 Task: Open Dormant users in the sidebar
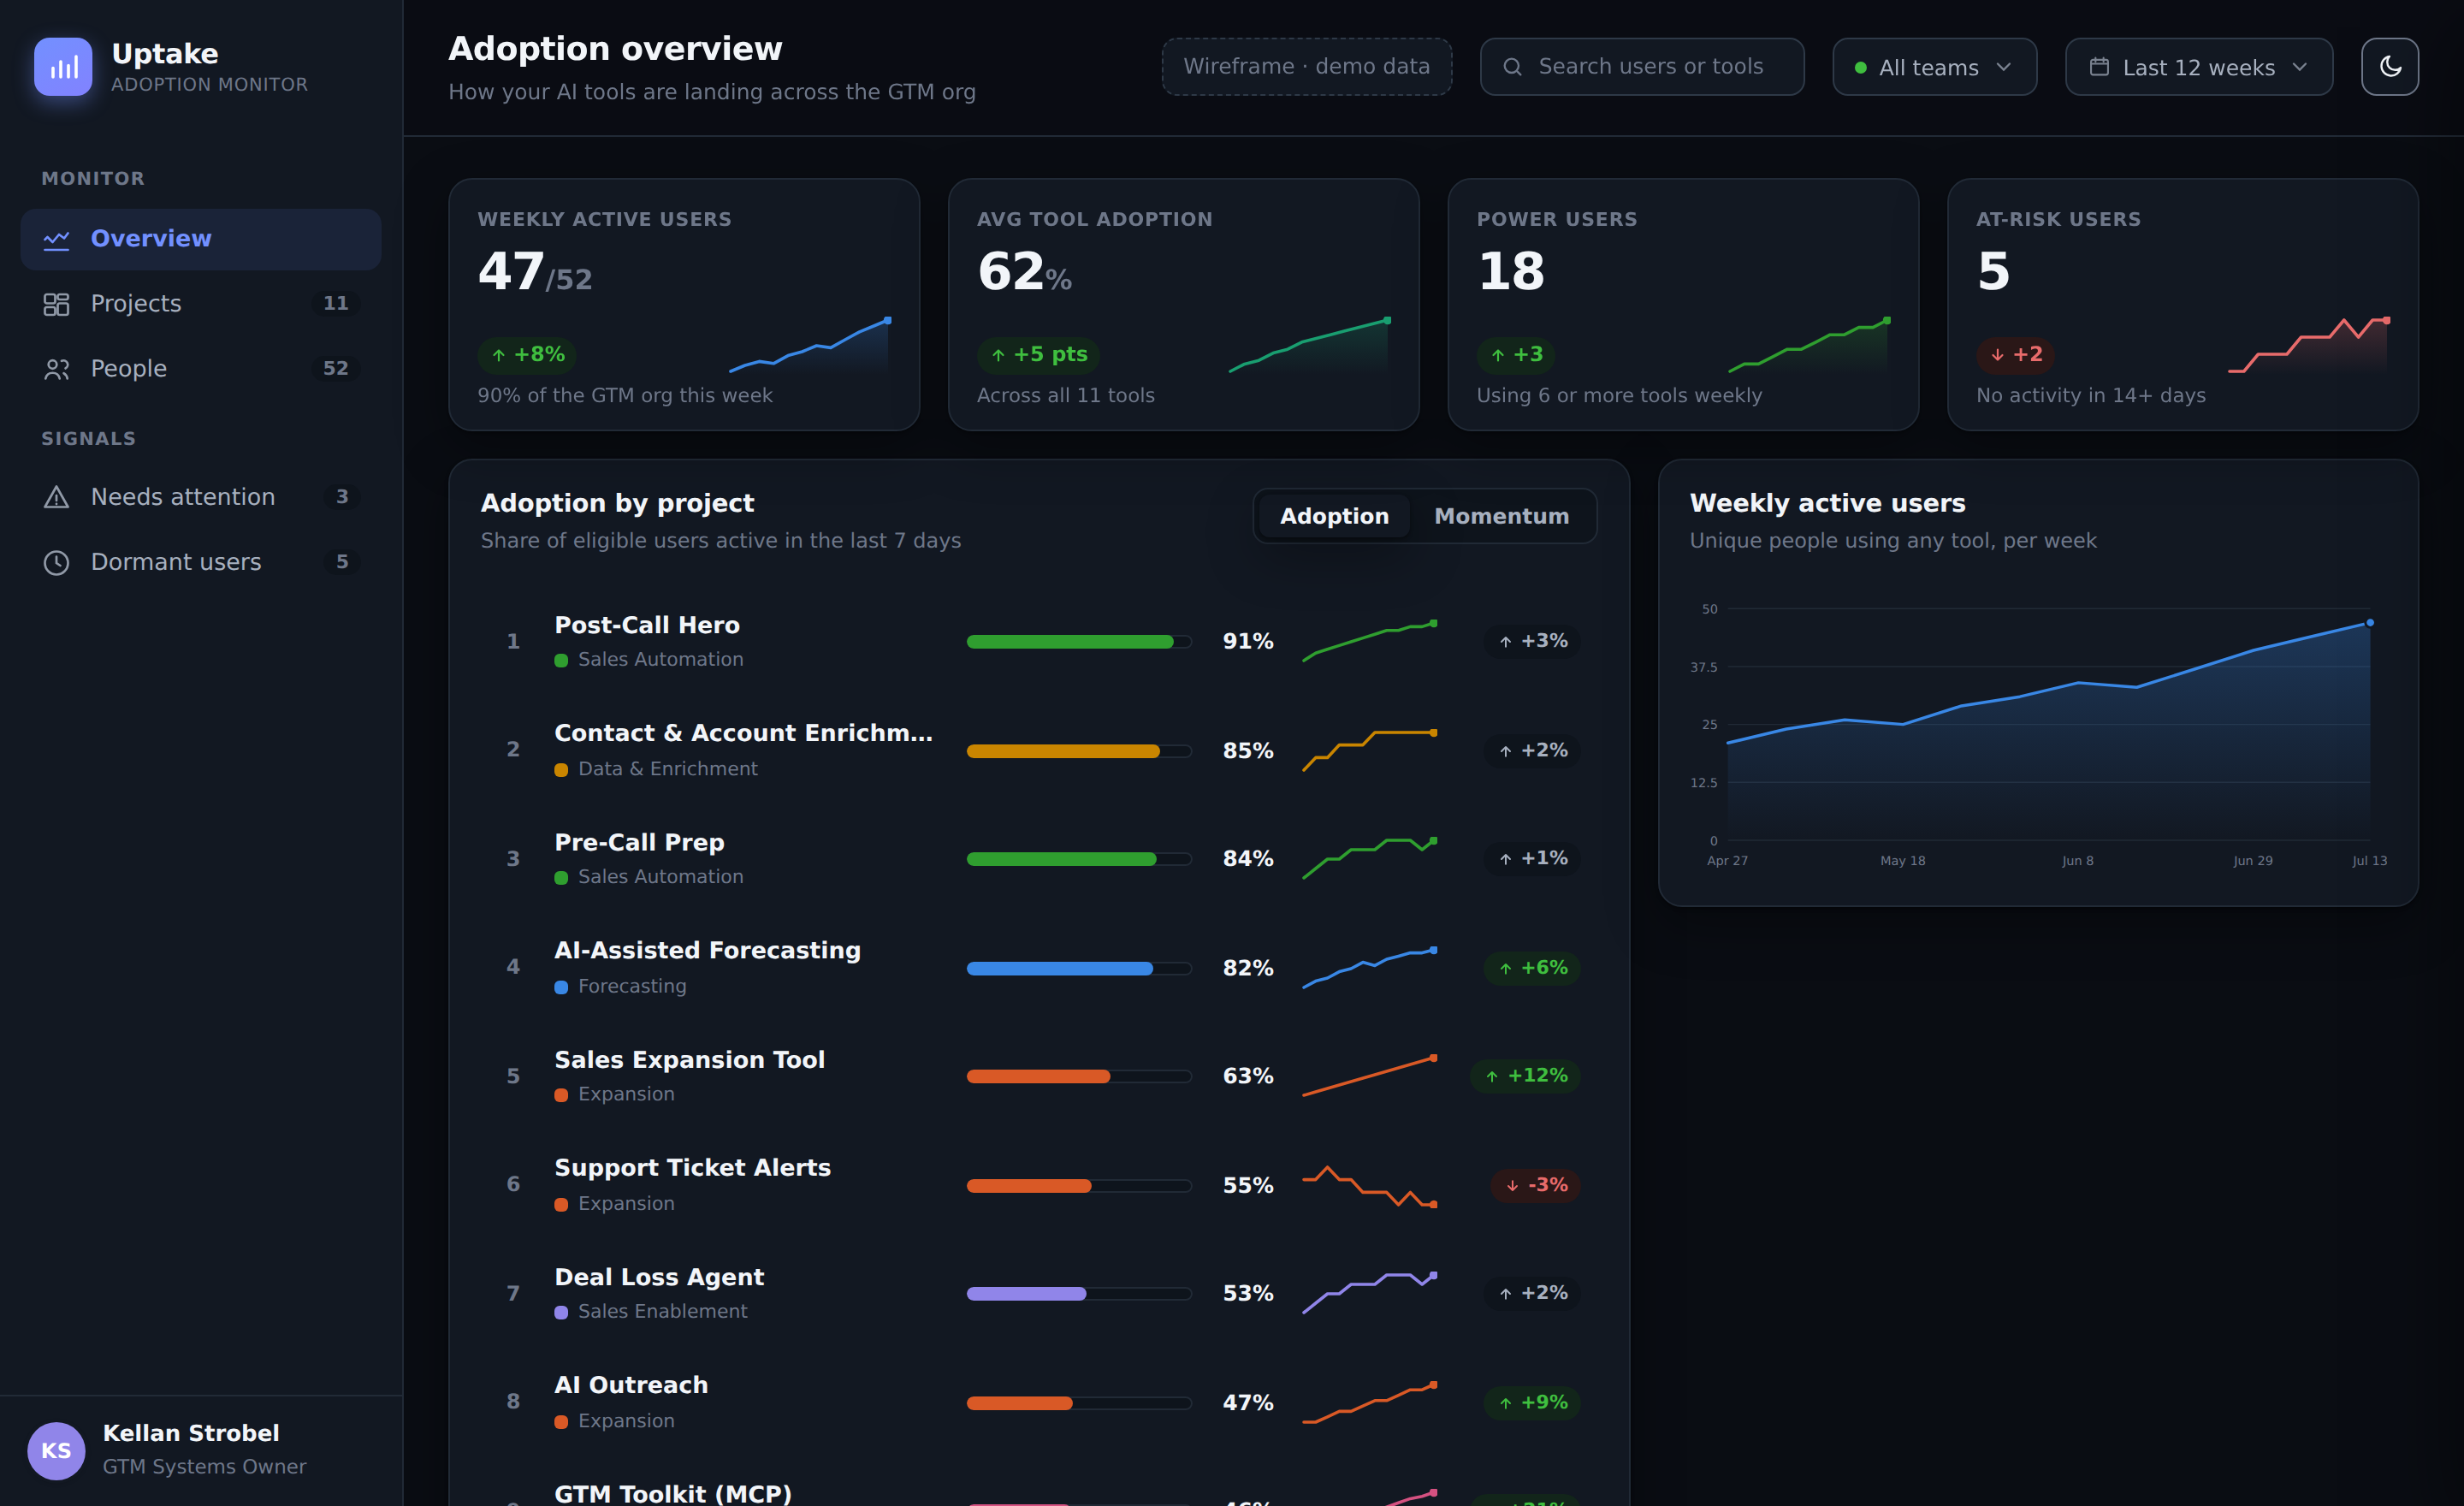200,562
